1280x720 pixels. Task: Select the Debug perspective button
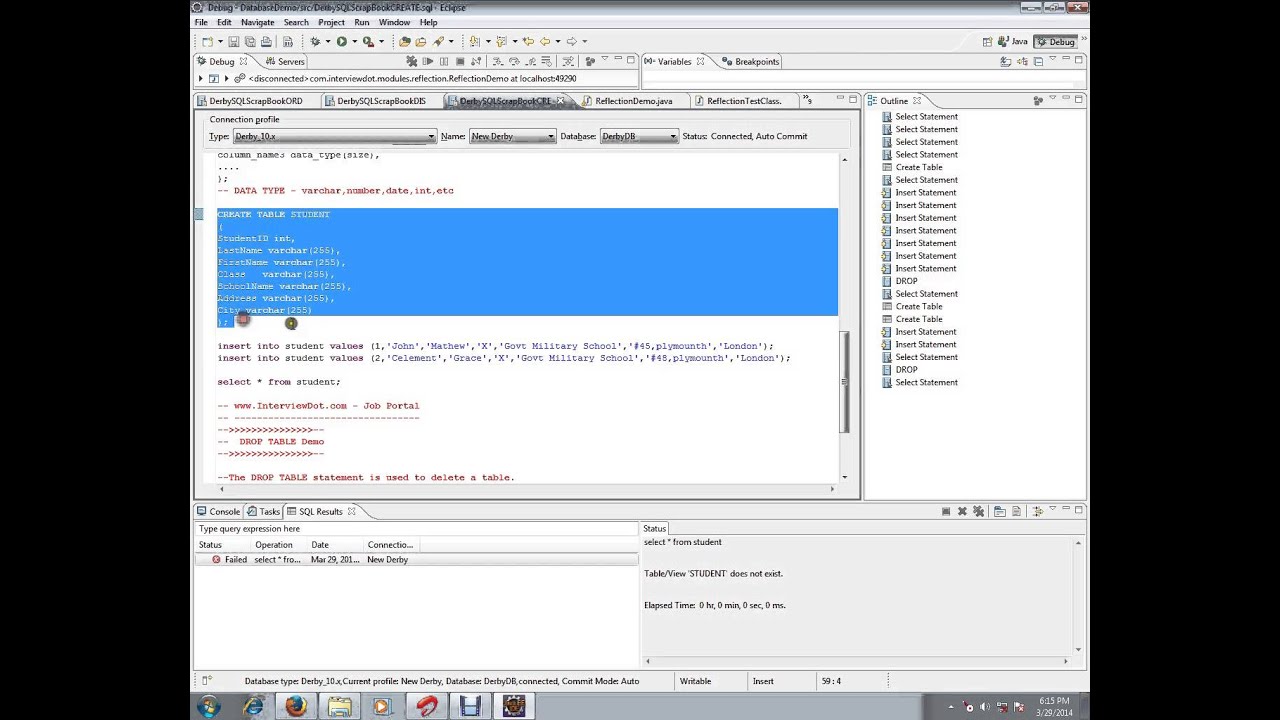(x=1056, y=42)
